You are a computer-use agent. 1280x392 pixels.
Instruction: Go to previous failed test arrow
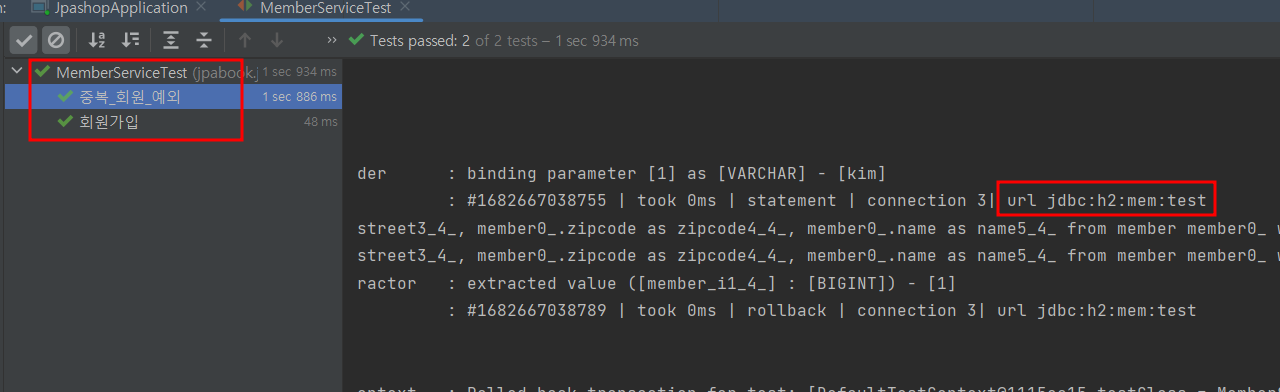pyautogui.click(x=245, y=40)
